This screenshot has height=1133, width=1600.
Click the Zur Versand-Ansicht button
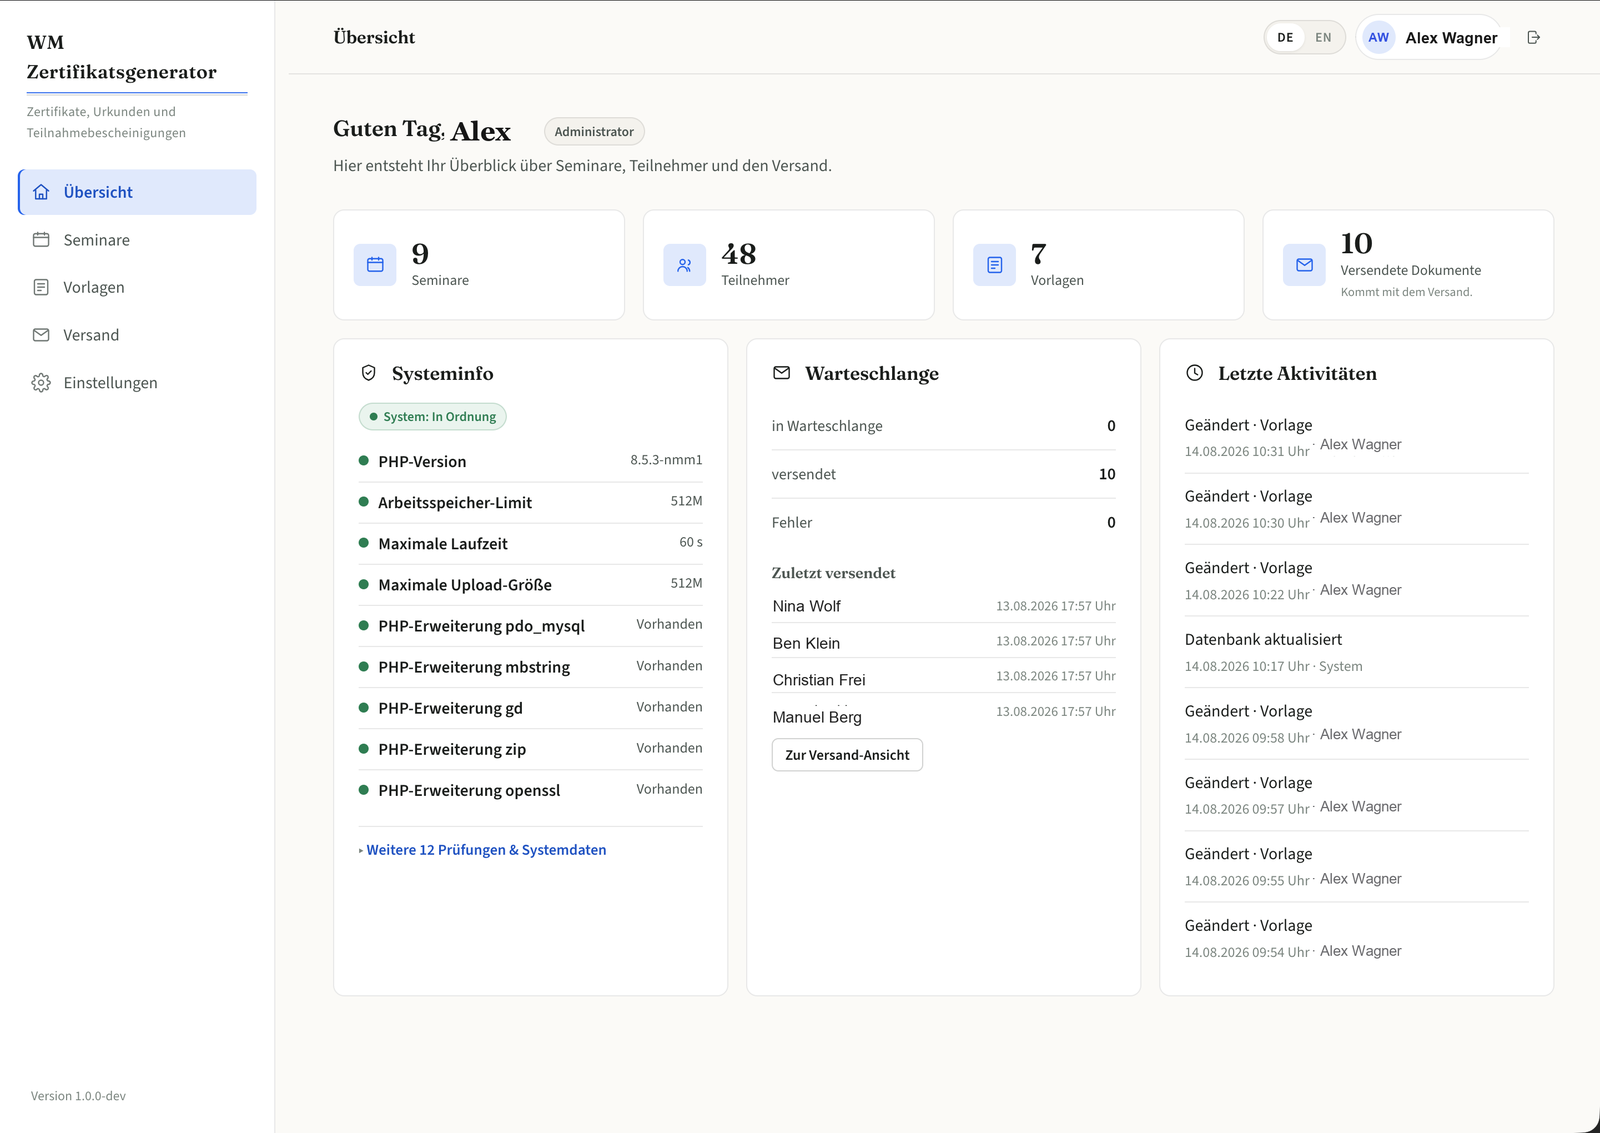coord(847,755)
